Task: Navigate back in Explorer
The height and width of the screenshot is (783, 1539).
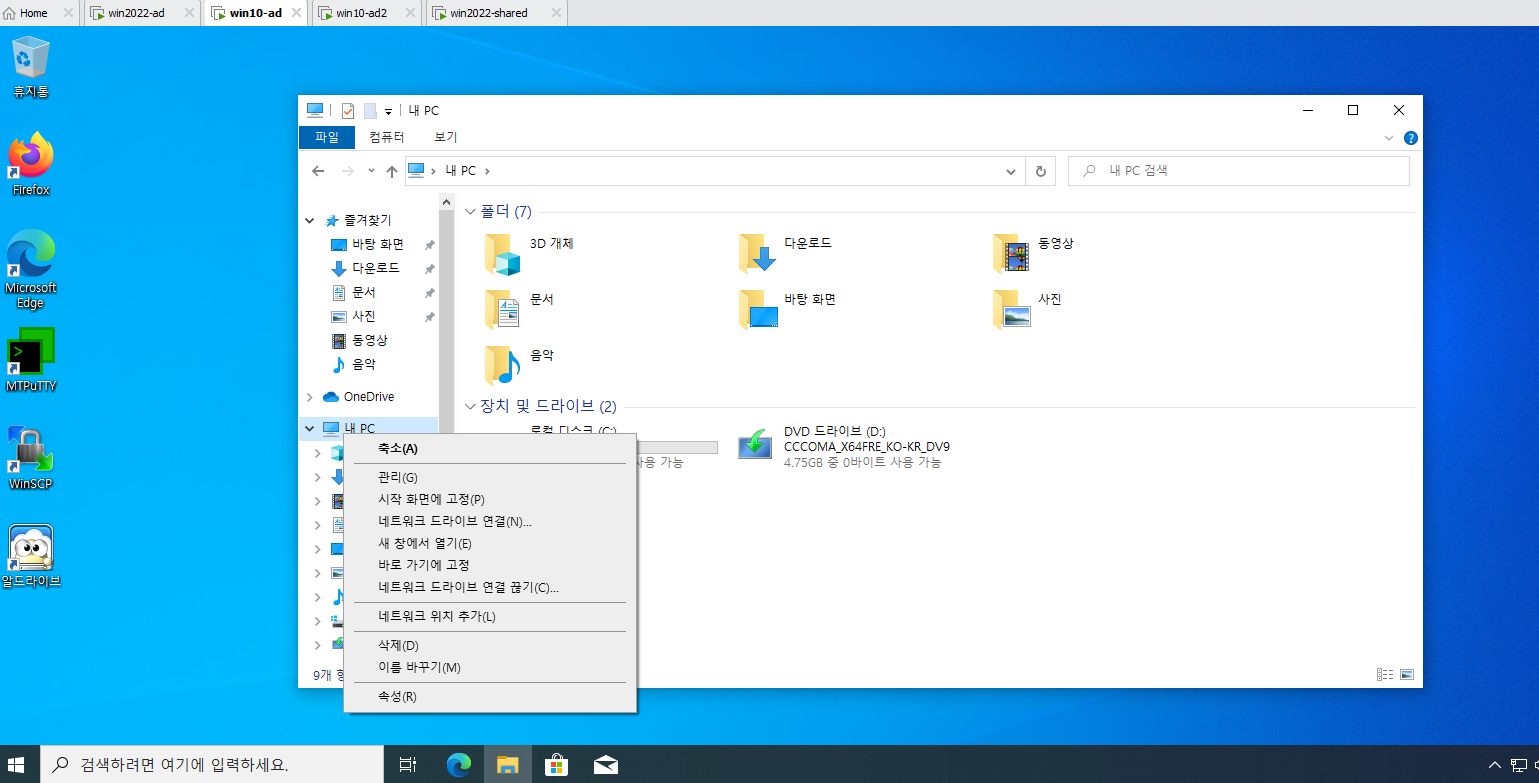Action: coord(318,171)
